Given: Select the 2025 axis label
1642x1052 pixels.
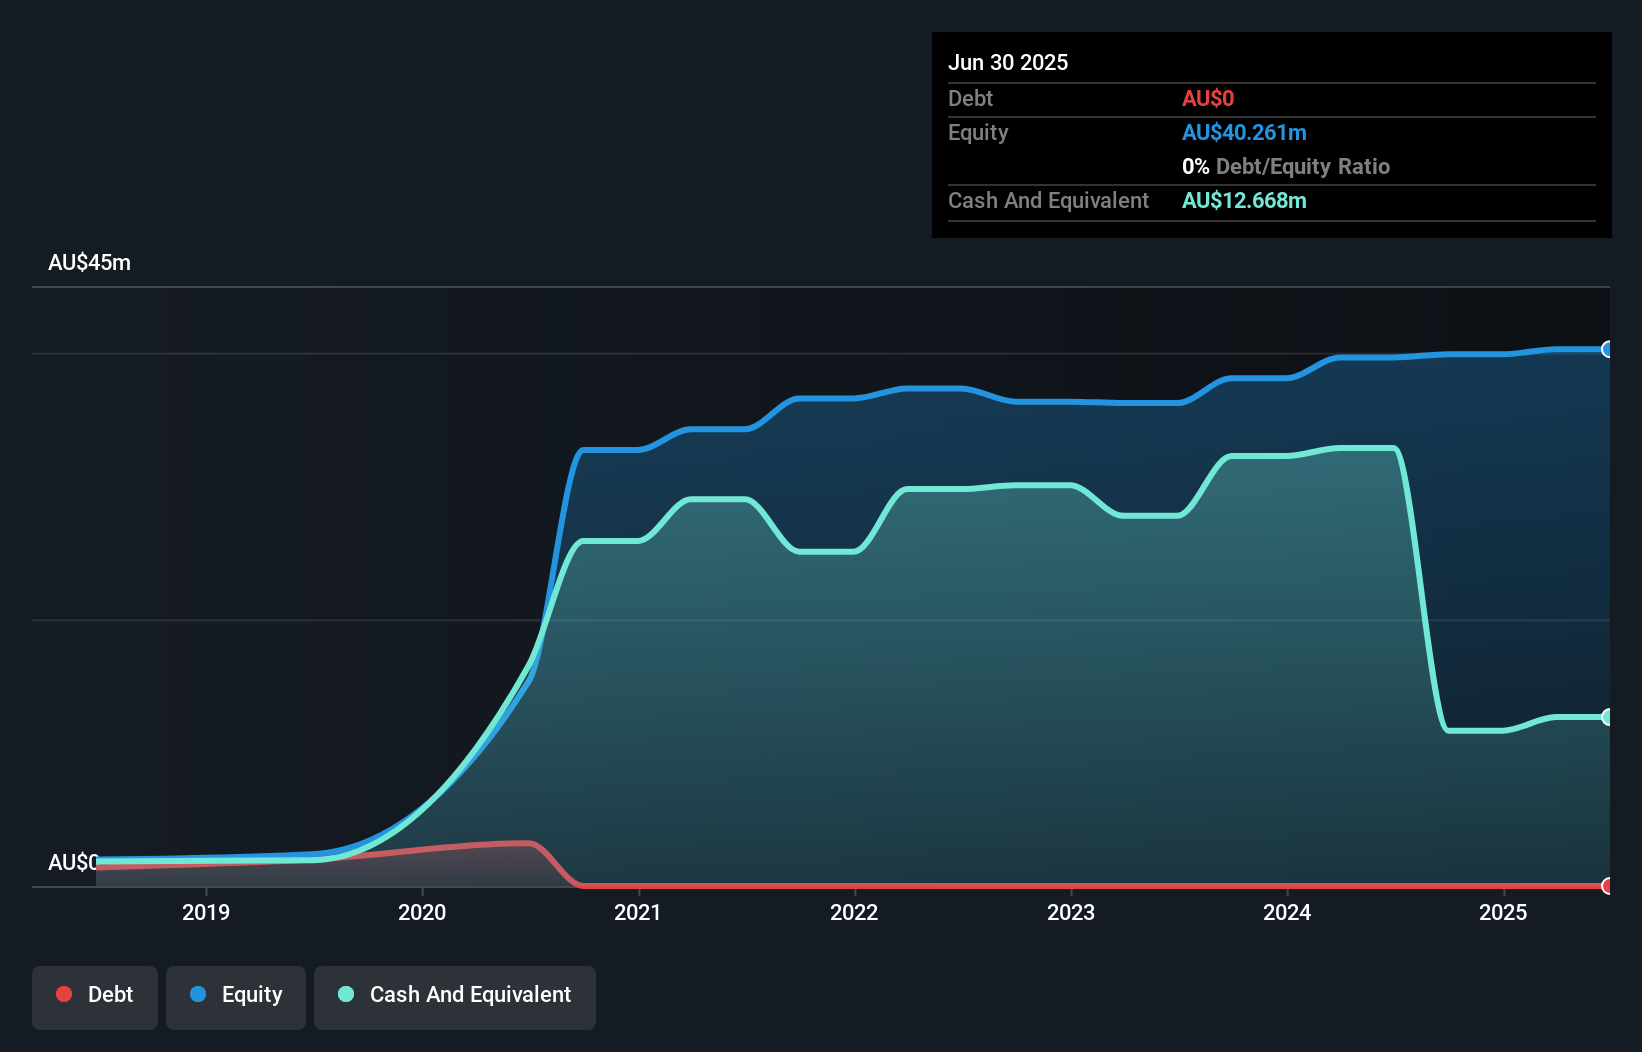Looking at the screenshot, I should (1505, 912).
